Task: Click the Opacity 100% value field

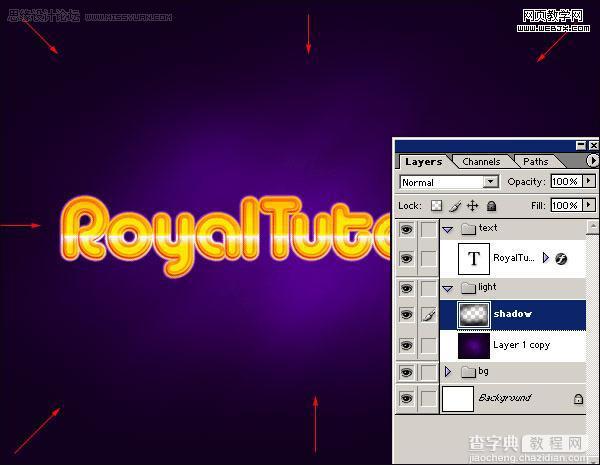Action: [566, 181]
